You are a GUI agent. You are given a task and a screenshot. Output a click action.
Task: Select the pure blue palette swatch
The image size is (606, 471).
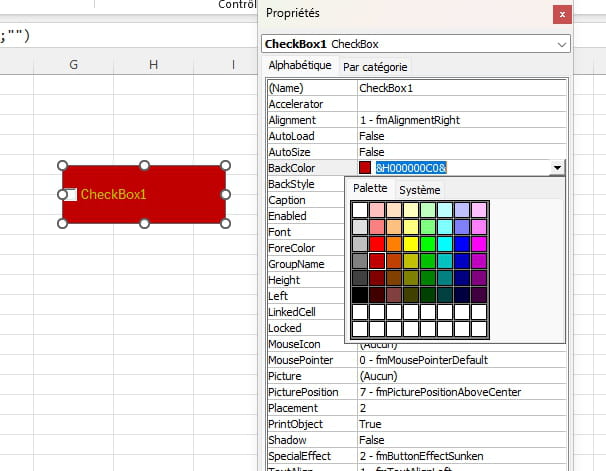462,244
